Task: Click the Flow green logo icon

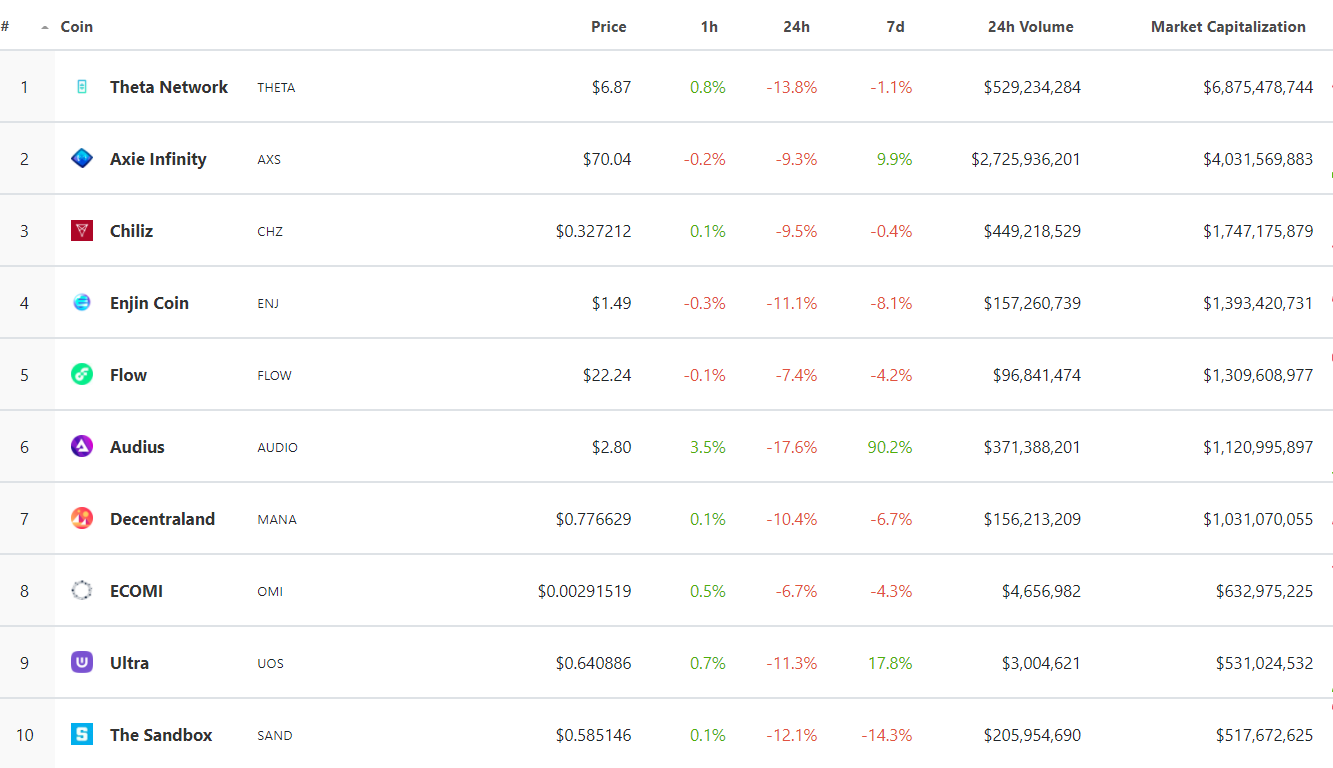Action: point(82,375)
